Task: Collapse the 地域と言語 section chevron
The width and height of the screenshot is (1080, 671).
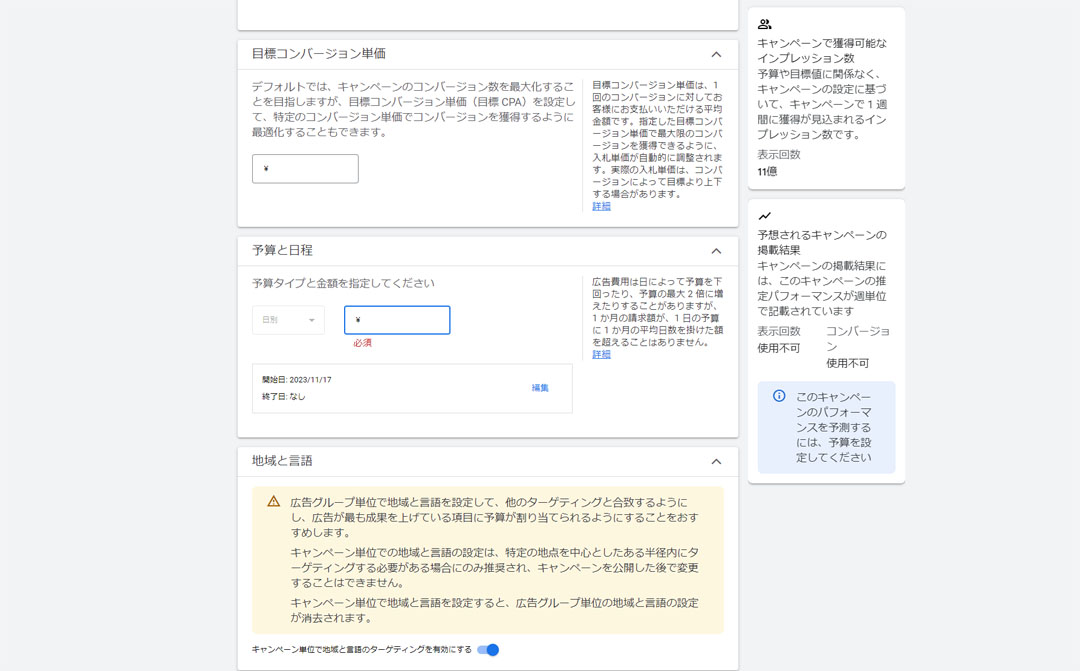Action: (716, 462)
